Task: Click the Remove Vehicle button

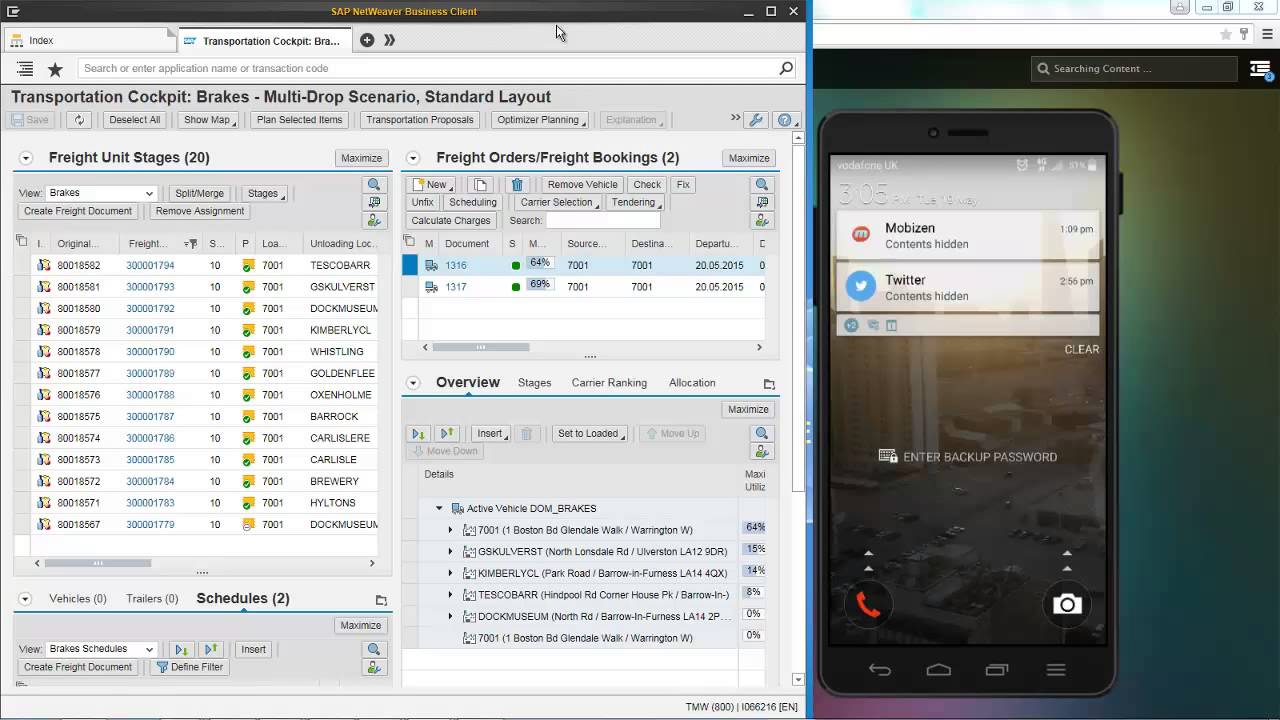Action: coord(582,185)
